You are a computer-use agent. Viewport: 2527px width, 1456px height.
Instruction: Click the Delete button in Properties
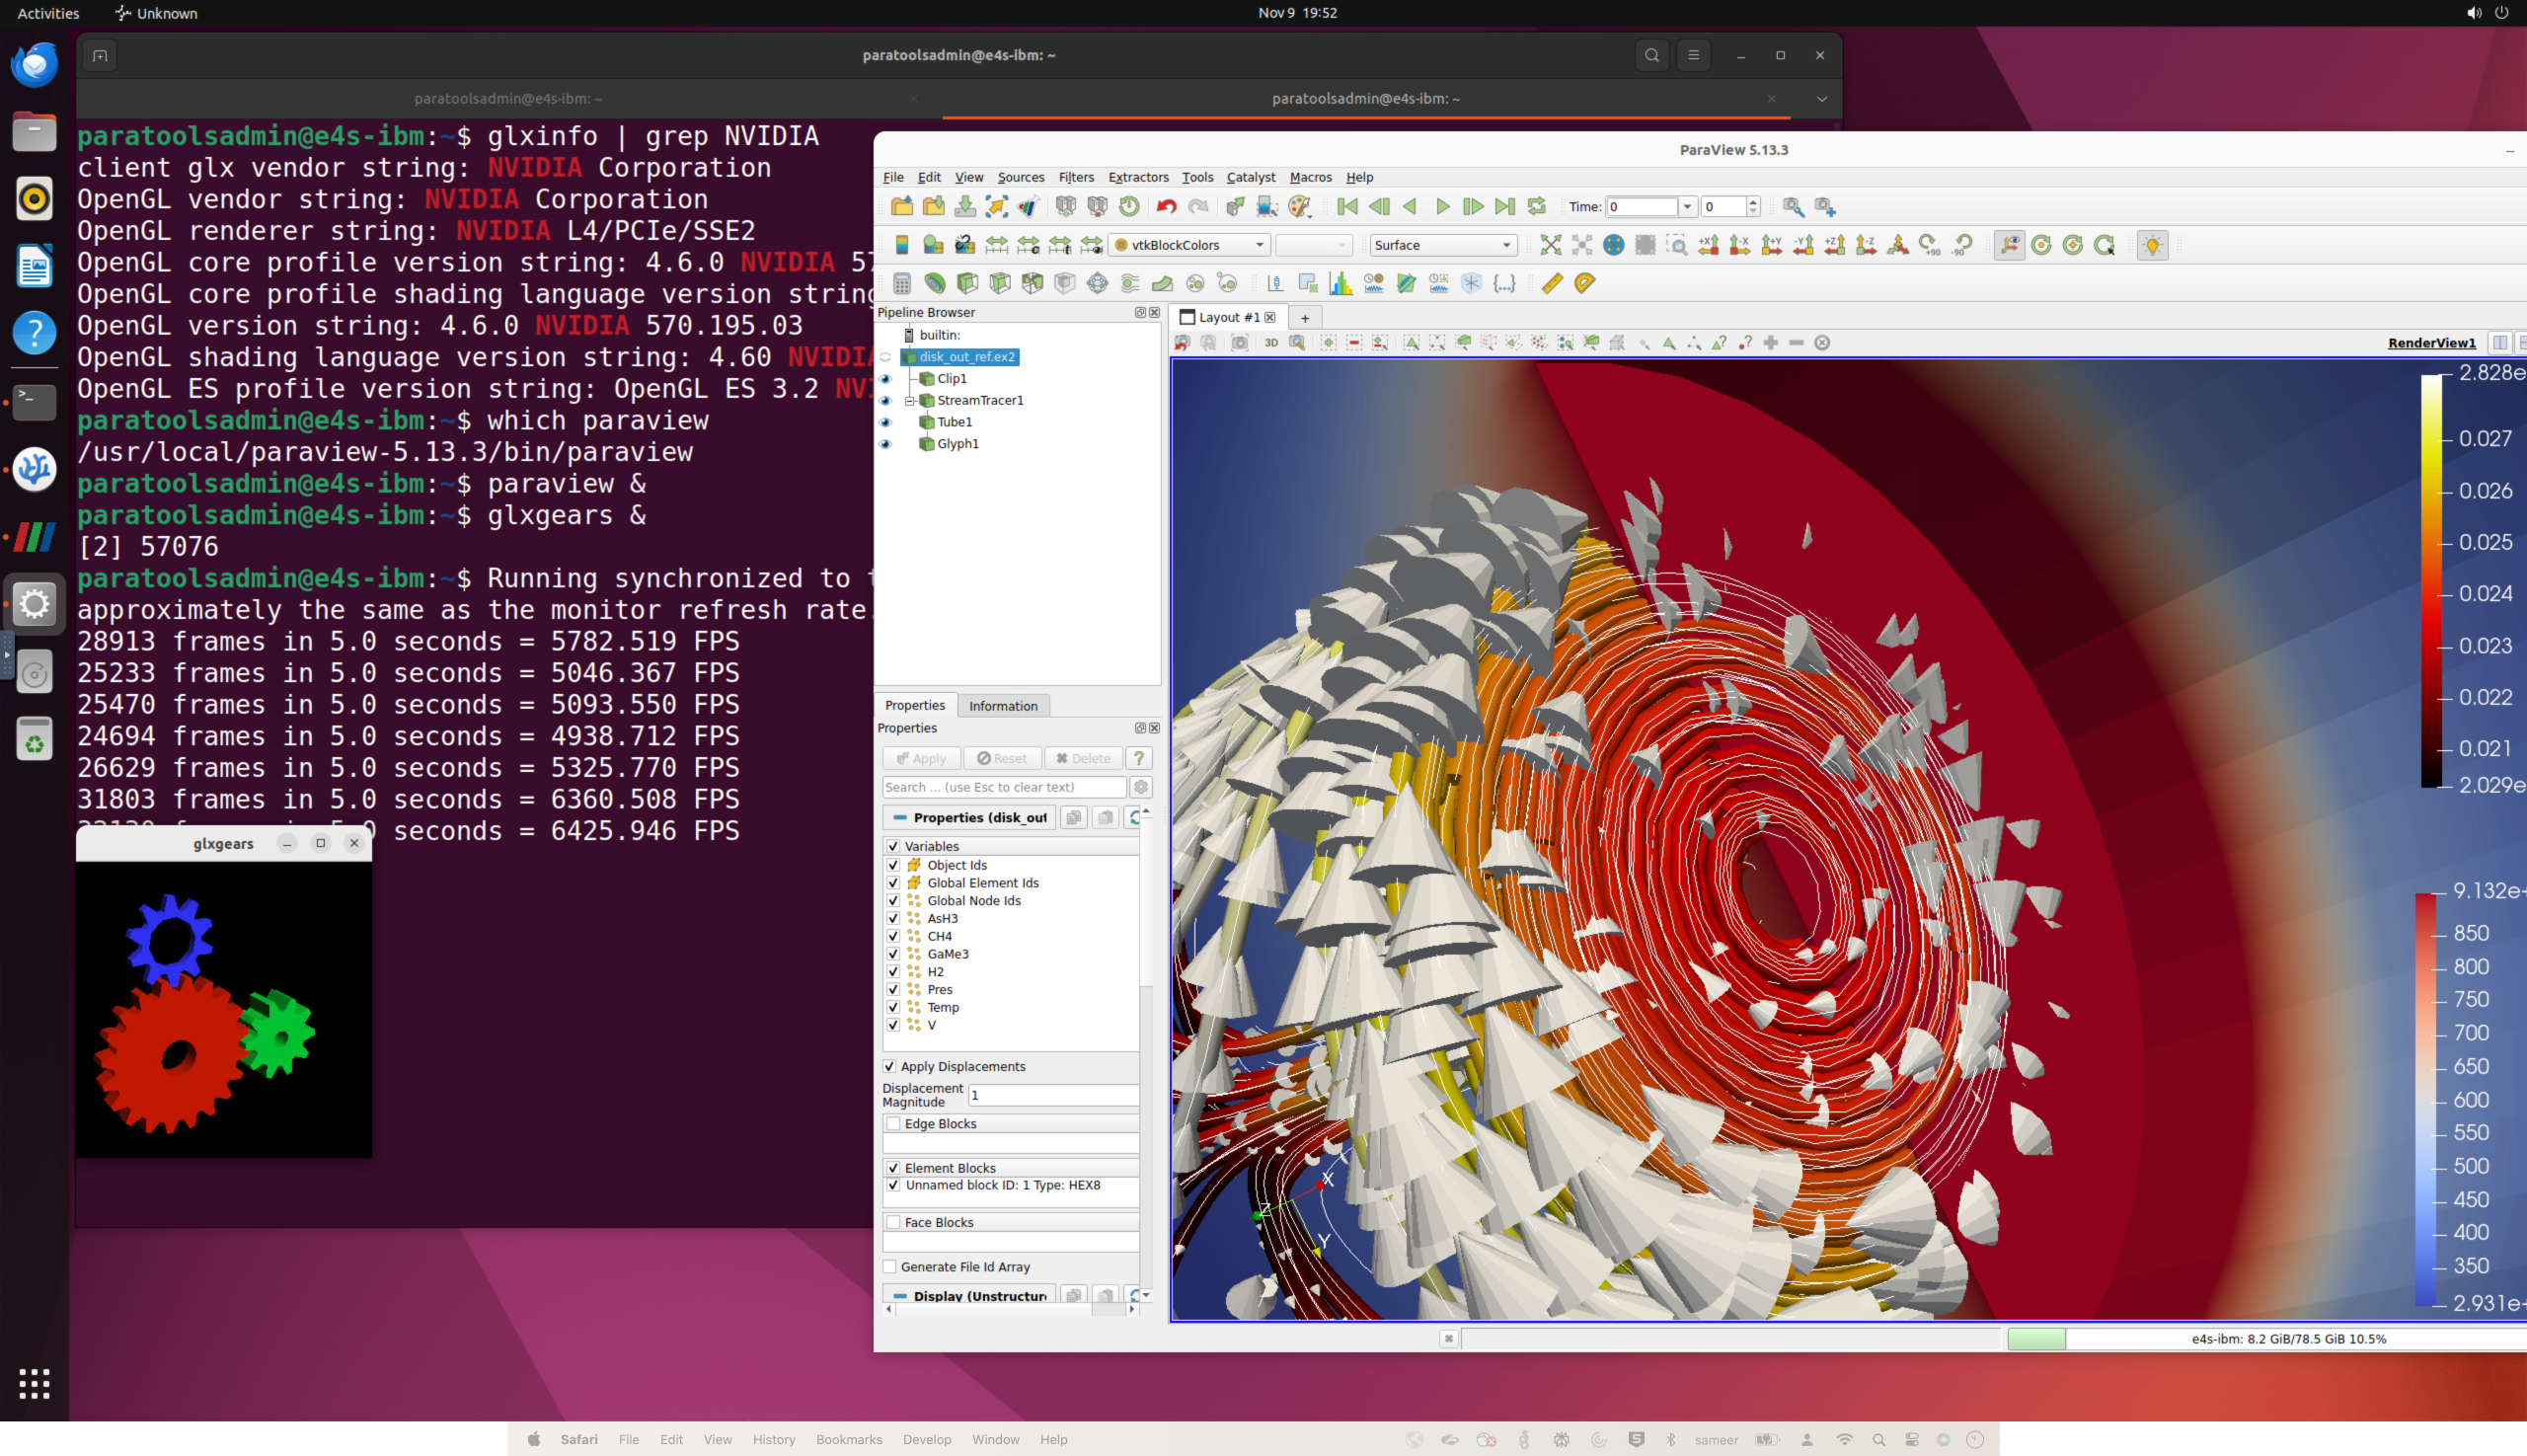coord(1083,759)
